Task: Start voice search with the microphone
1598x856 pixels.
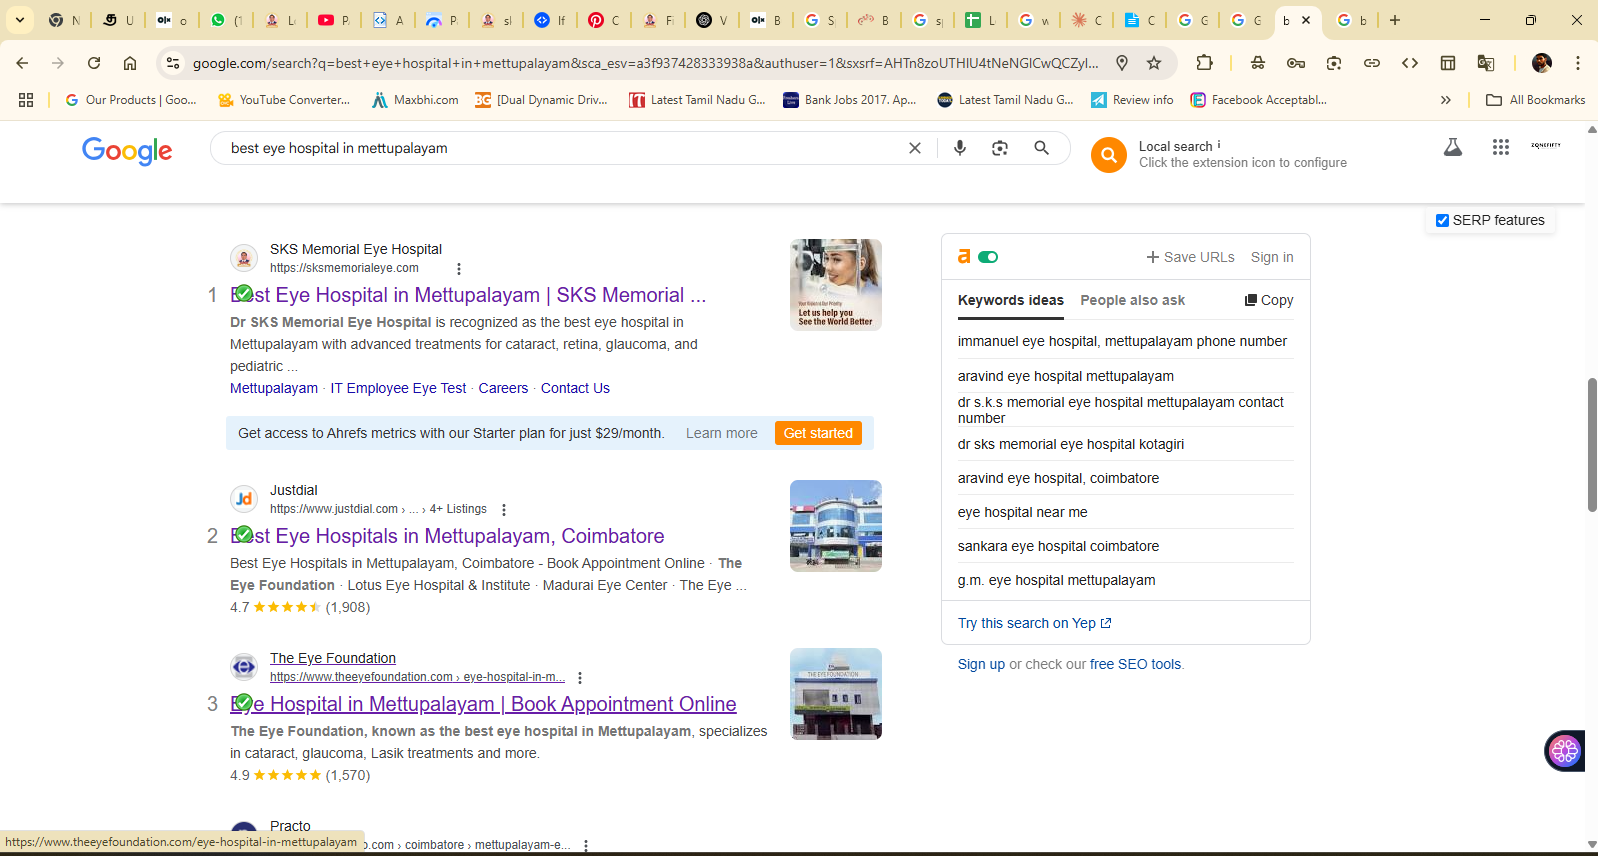Action: tap(960, 148)
